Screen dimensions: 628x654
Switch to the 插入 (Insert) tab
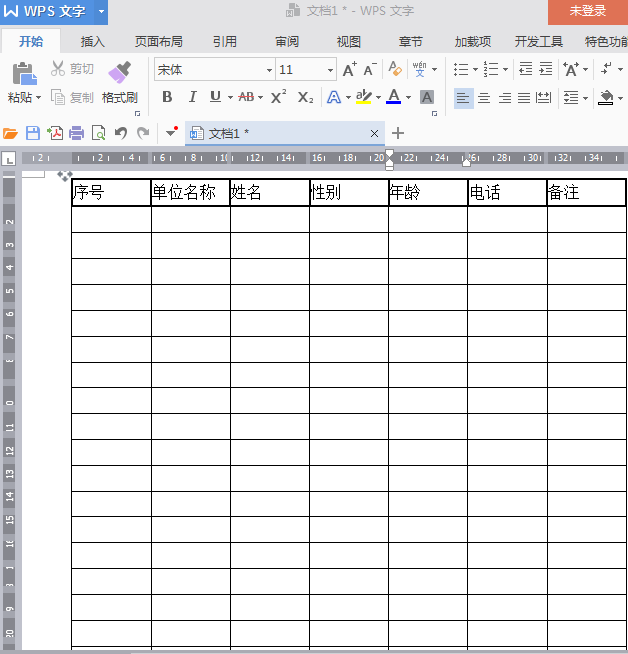(92, 42)
